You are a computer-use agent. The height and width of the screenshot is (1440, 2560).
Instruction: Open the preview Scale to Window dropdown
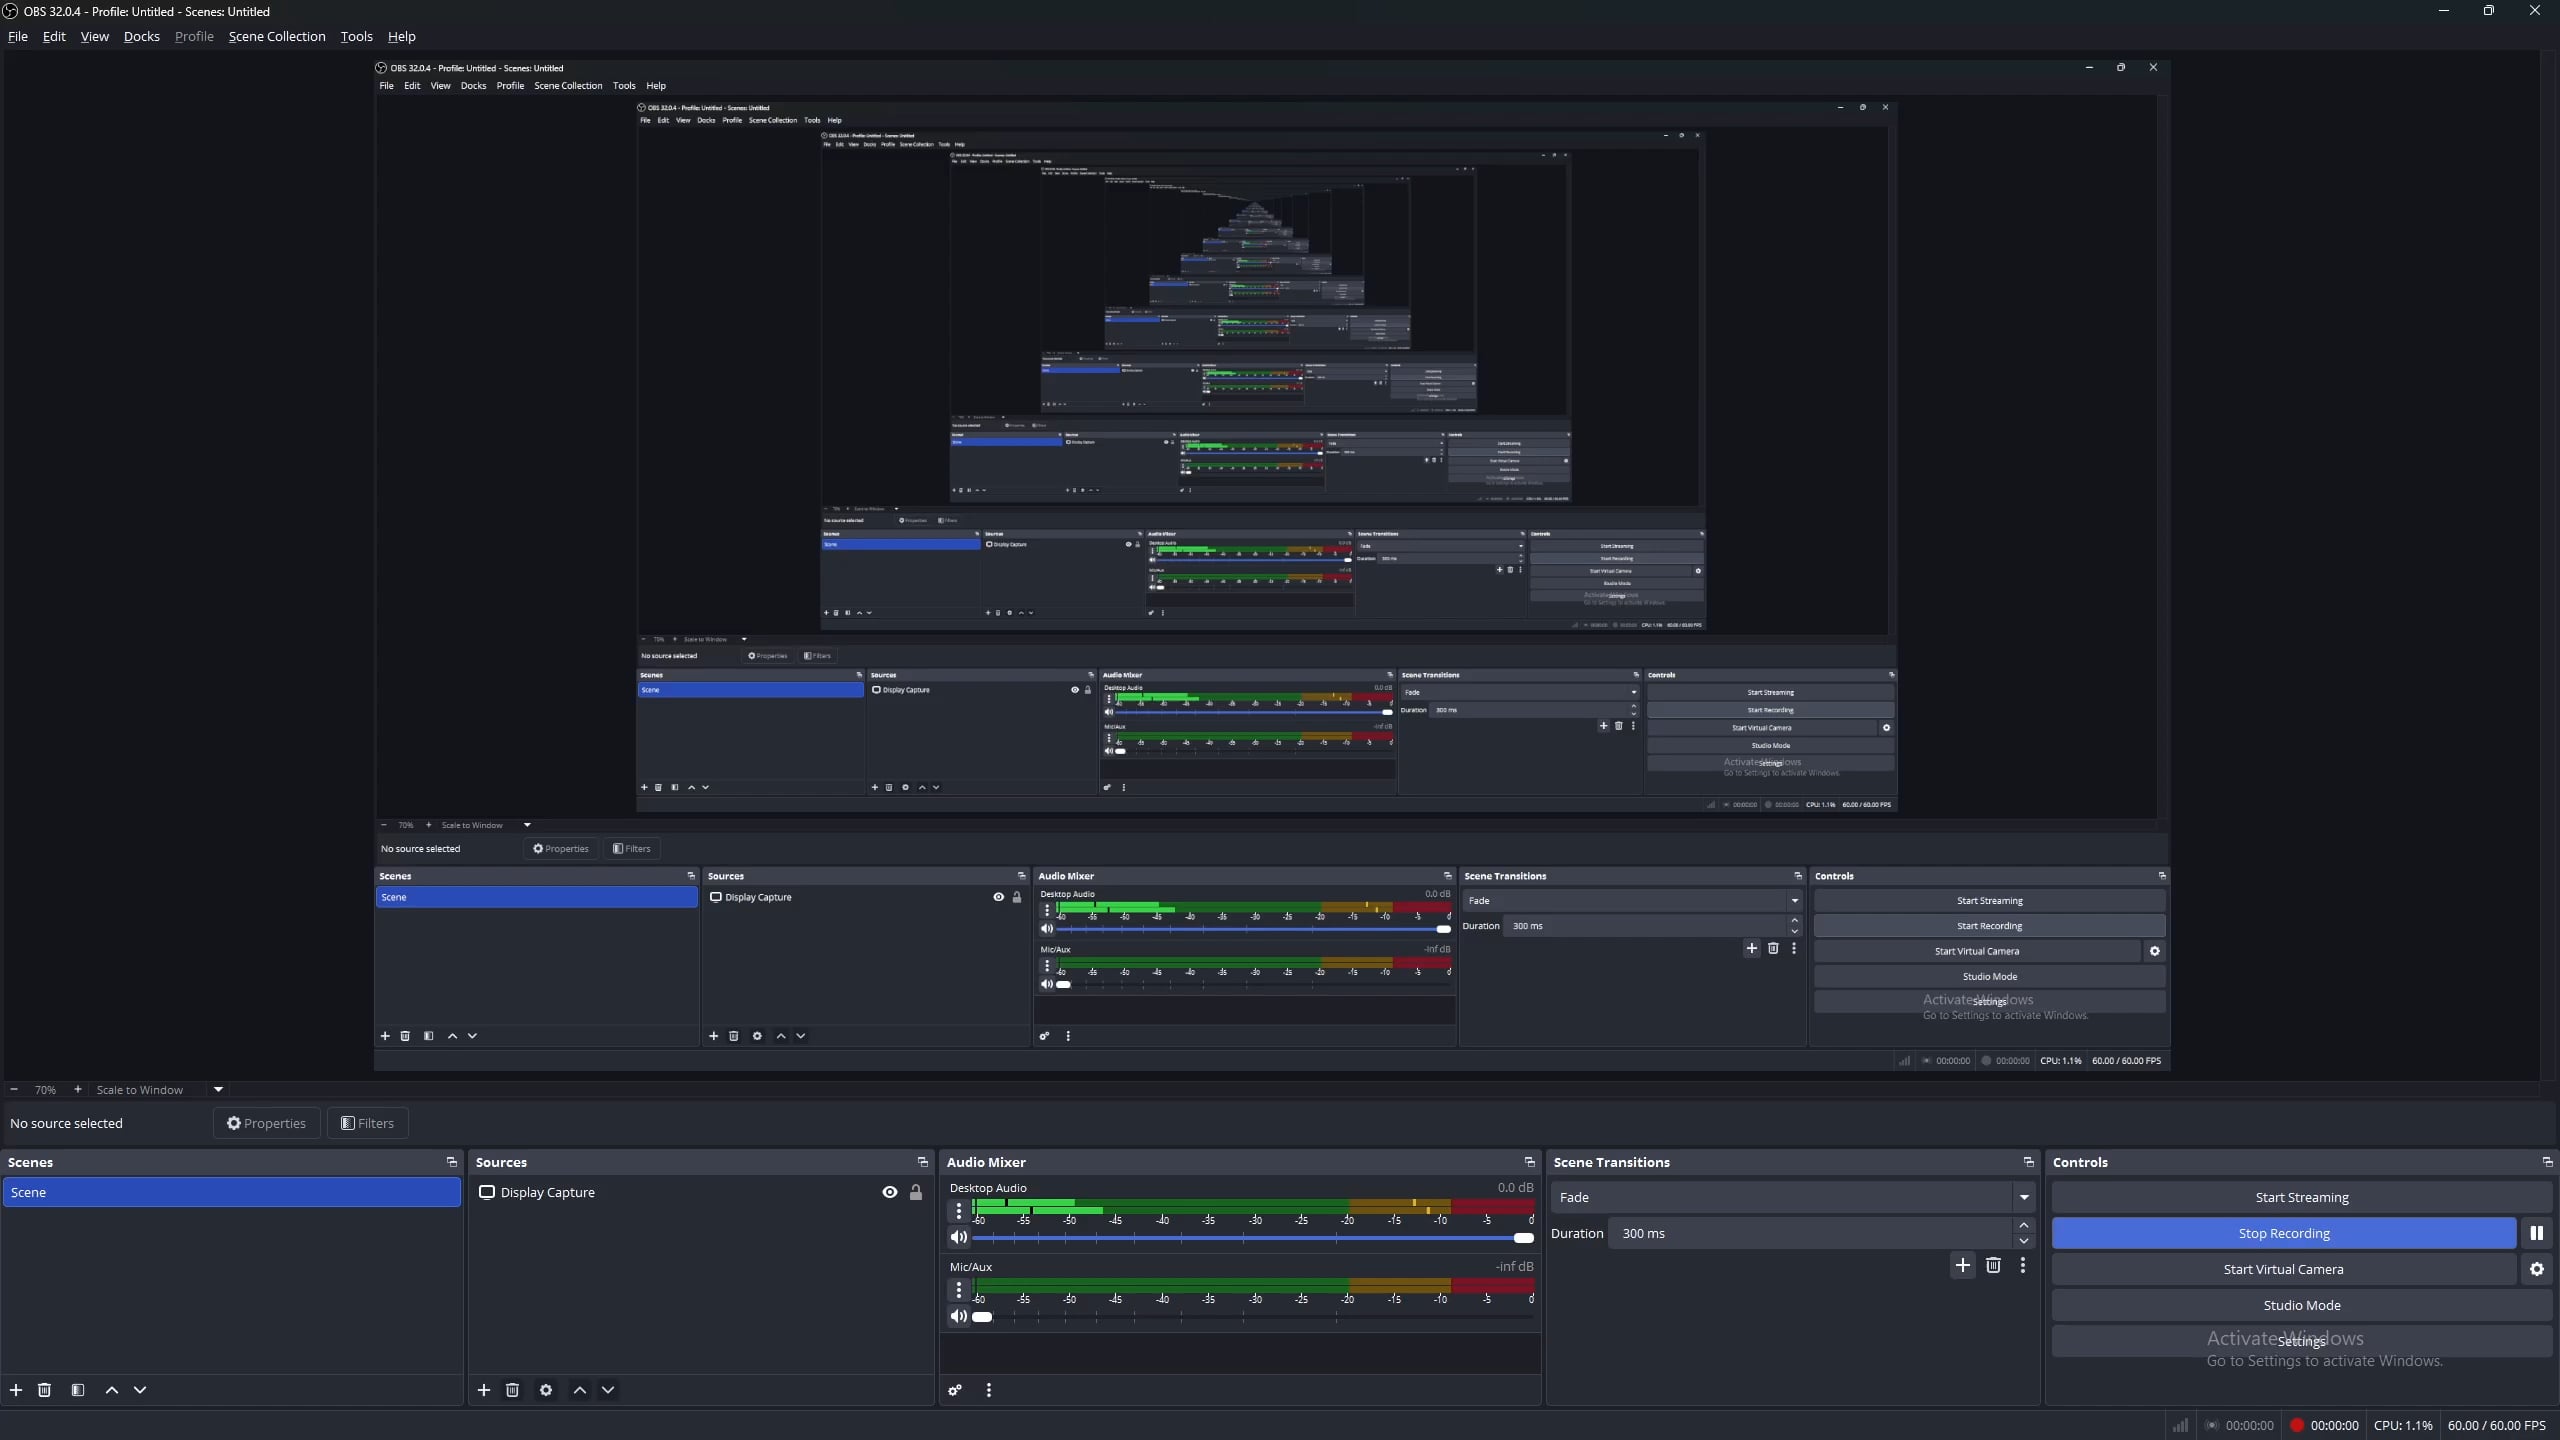pos(218,1089)
